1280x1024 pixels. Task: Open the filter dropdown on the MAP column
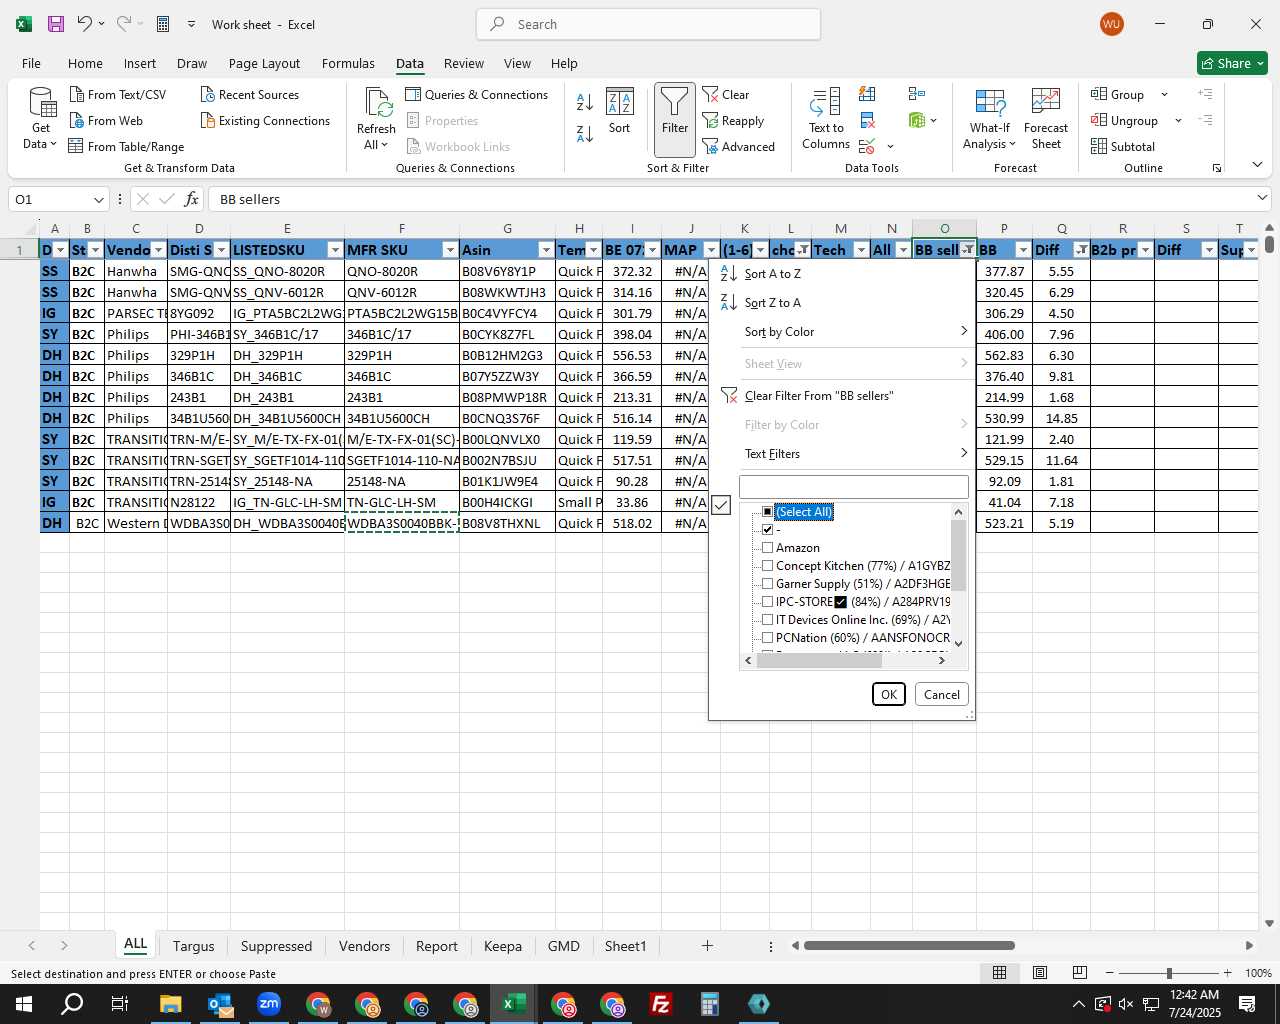pyautogui.click(x=711, y=250)
